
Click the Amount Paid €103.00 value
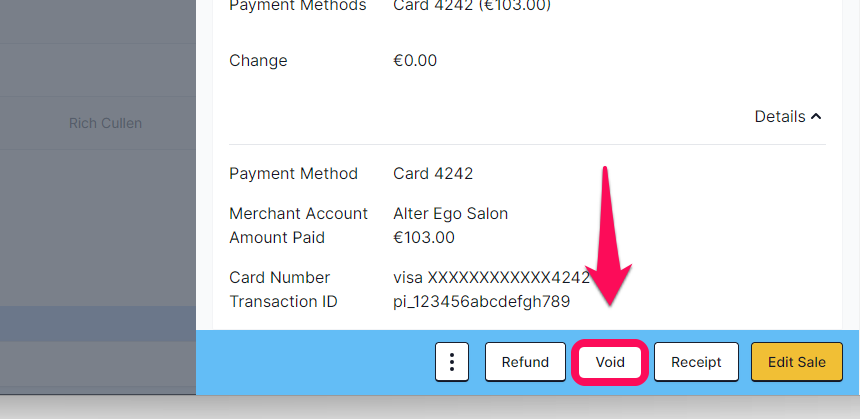click(424, 237)
